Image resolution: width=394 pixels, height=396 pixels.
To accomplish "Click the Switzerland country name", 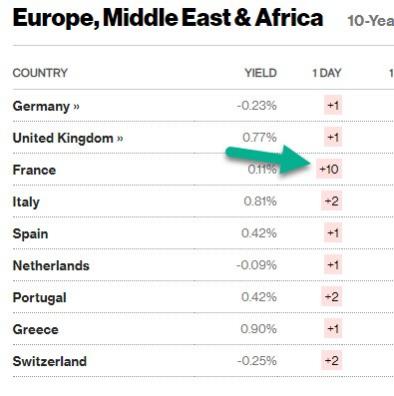I will tap(50, 361).
